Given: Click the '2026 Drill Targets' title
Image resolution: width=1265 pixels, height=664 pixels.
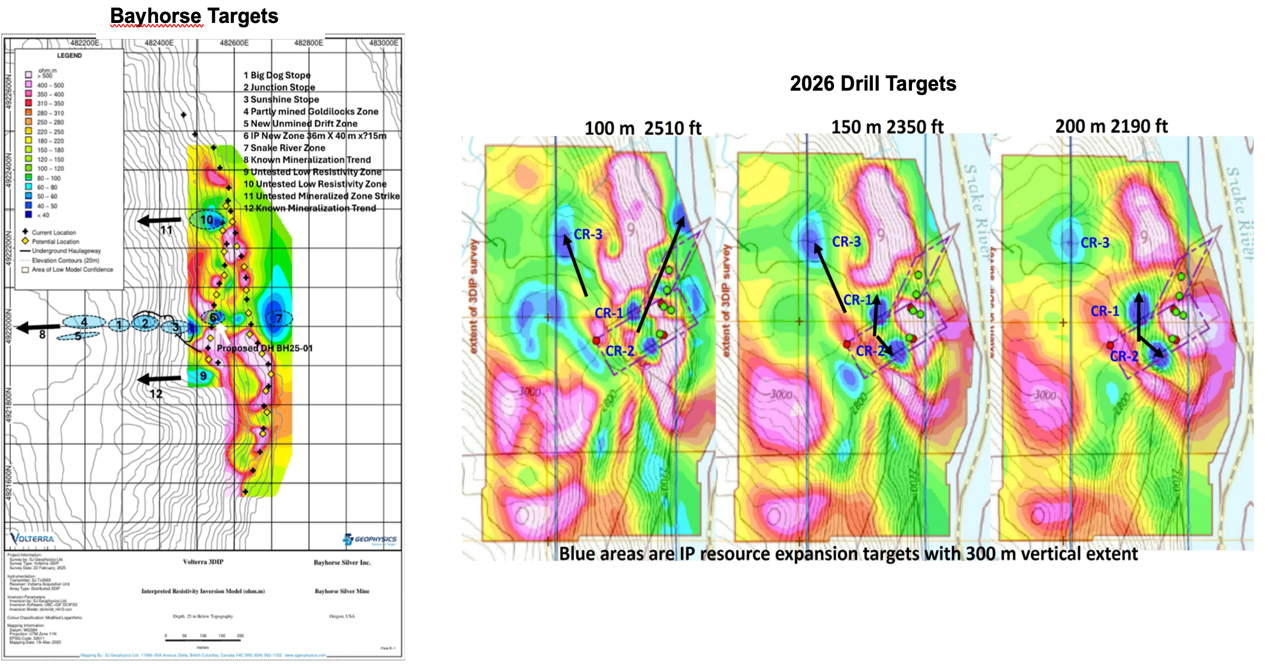Looking at the screenshot, I should pyautogui.click(x=872, y=84).
